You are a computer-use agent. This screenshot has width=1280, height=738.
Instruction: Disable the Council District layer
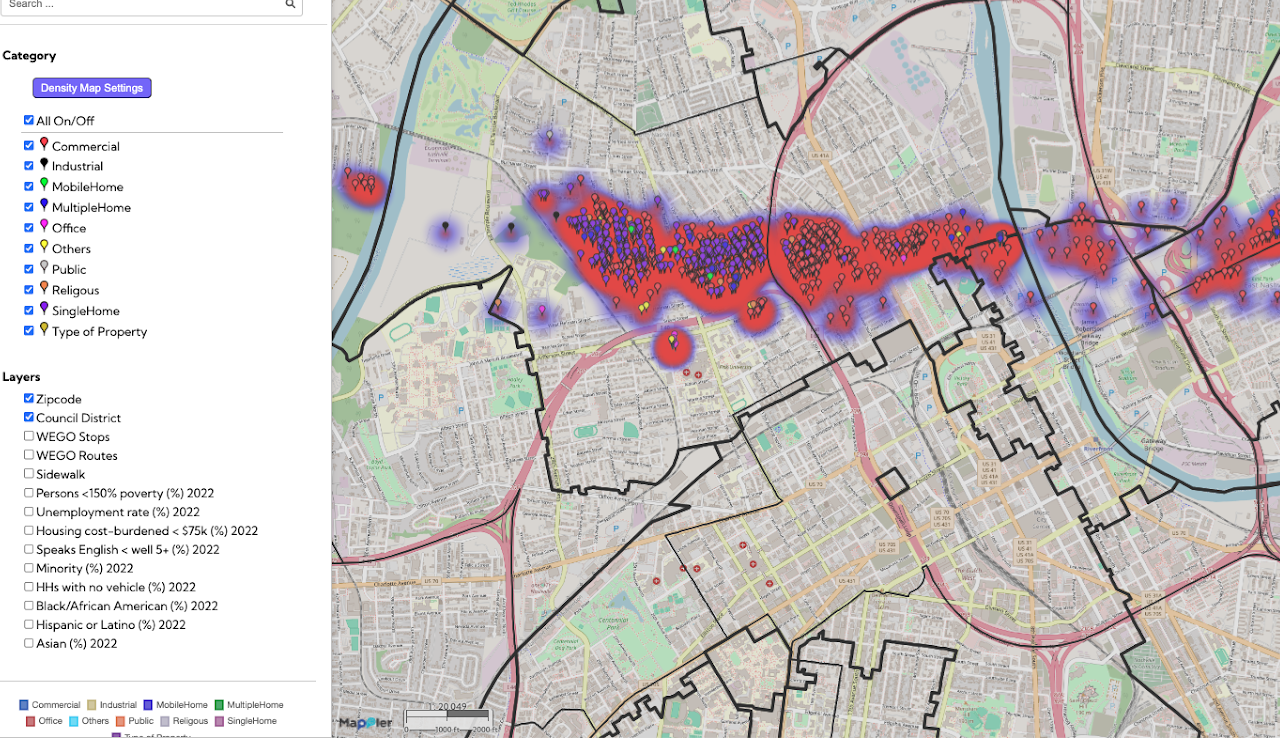coord(29,417)
